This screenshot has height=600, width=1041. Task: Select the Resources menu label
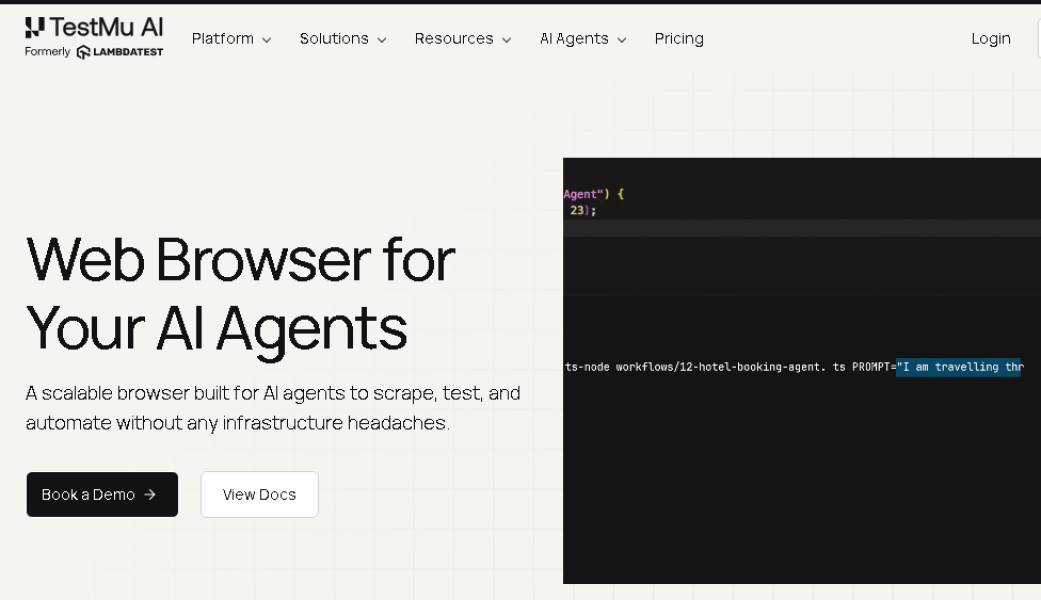(x=454, y=39)
